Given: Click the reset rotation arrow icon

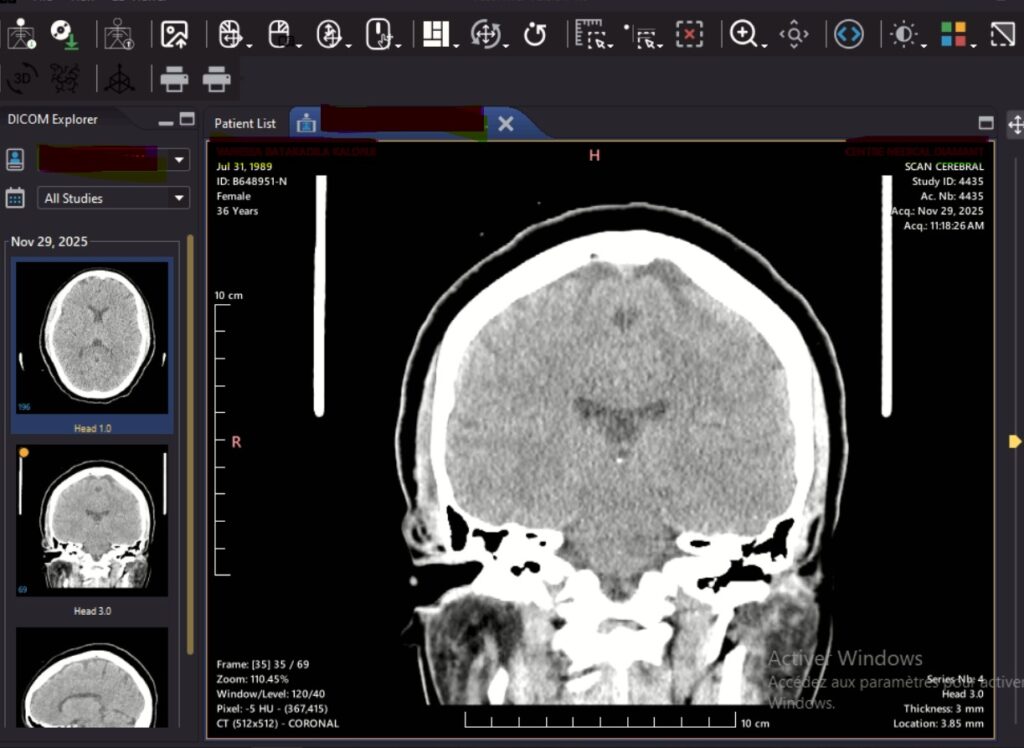Looking at the screenshot, I should [535, 35].
